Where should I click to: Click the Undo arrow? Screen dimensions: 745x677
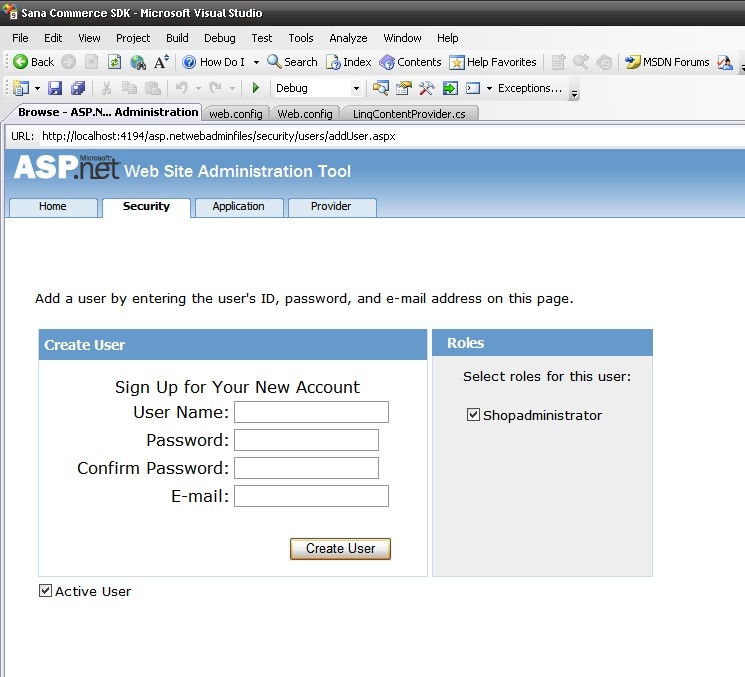pyautogui.click(x=181, y=88)
